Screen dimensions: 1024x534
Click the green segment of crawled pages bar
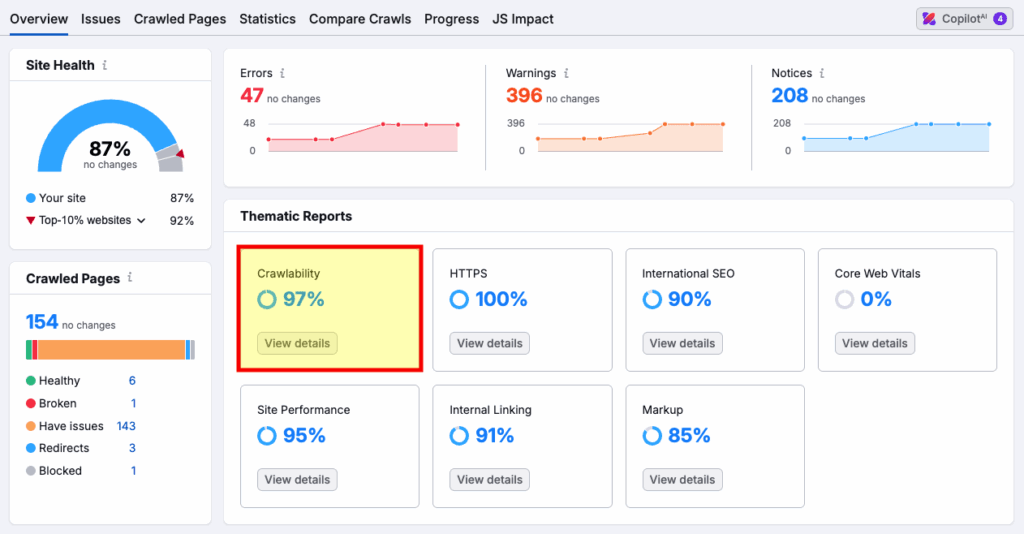pos(29,350)
